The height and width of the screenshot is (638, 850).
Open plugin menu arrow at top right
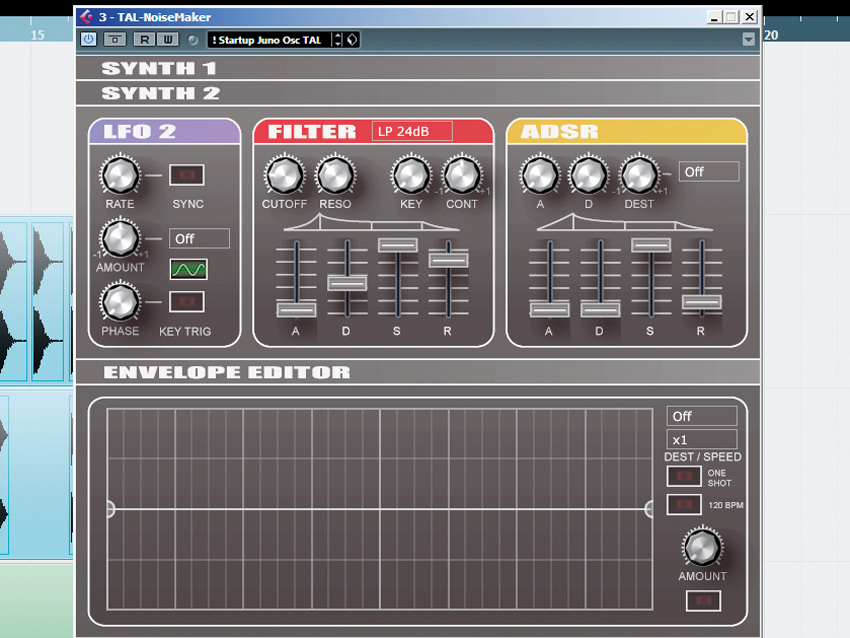pos(749,40)
